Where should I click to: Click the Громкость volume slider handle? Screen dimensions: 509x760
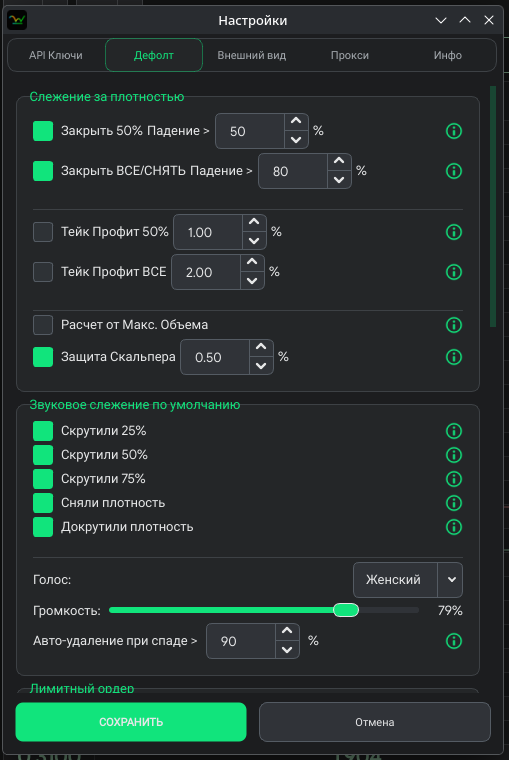346,610
